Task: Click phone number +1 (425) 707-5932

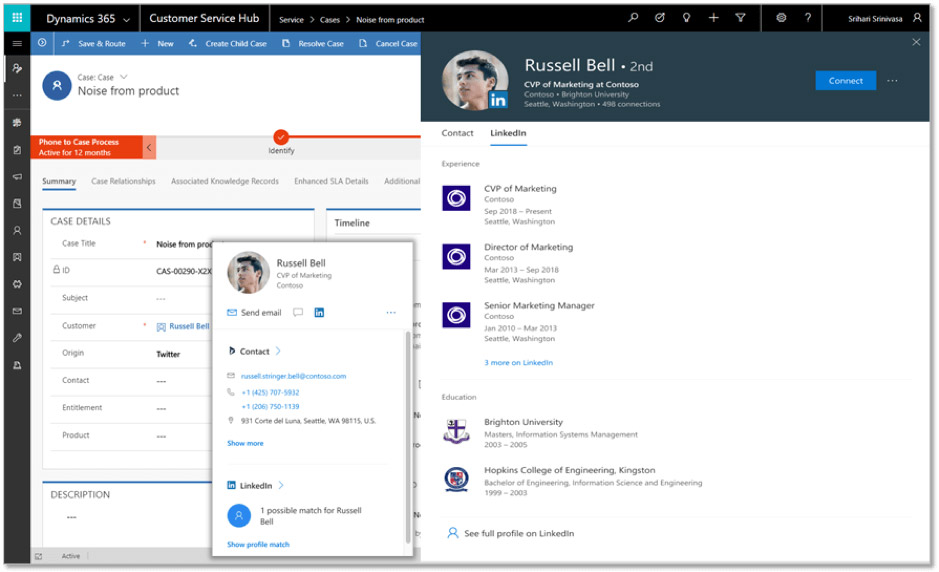Action: pyautogui.click(x=270, y=392)
